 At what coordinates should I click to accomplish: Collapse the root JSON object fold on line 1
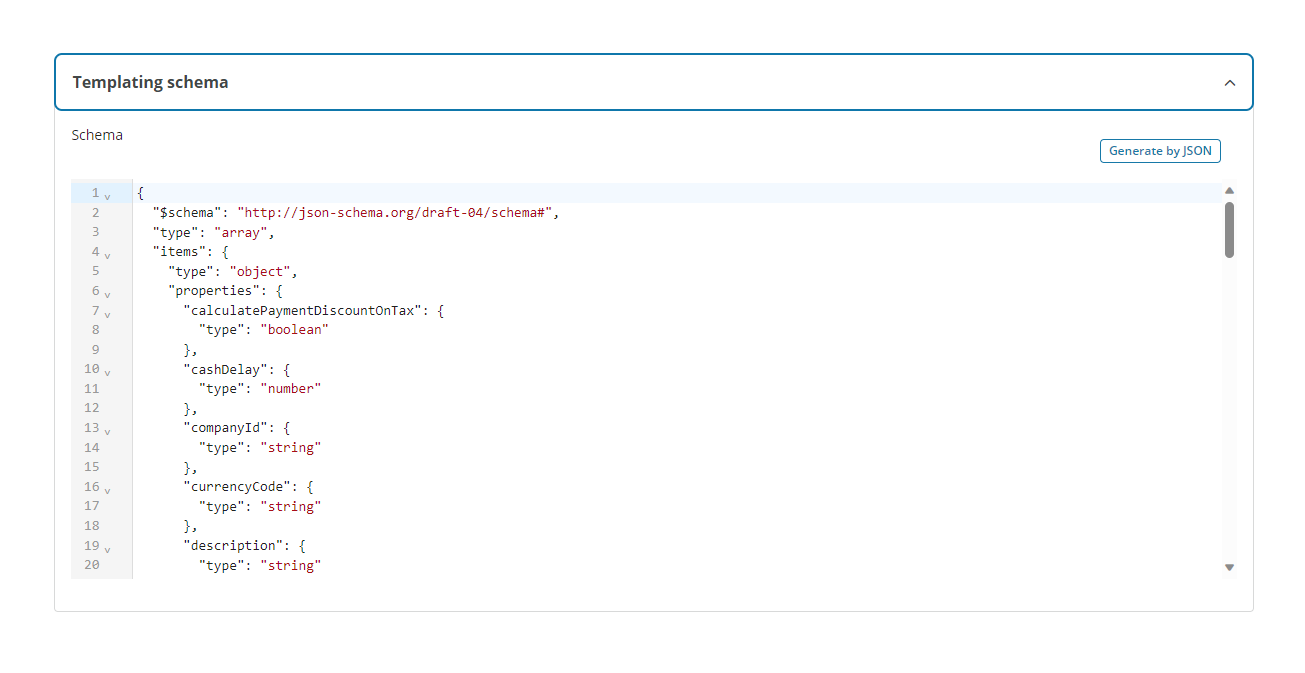107,194
